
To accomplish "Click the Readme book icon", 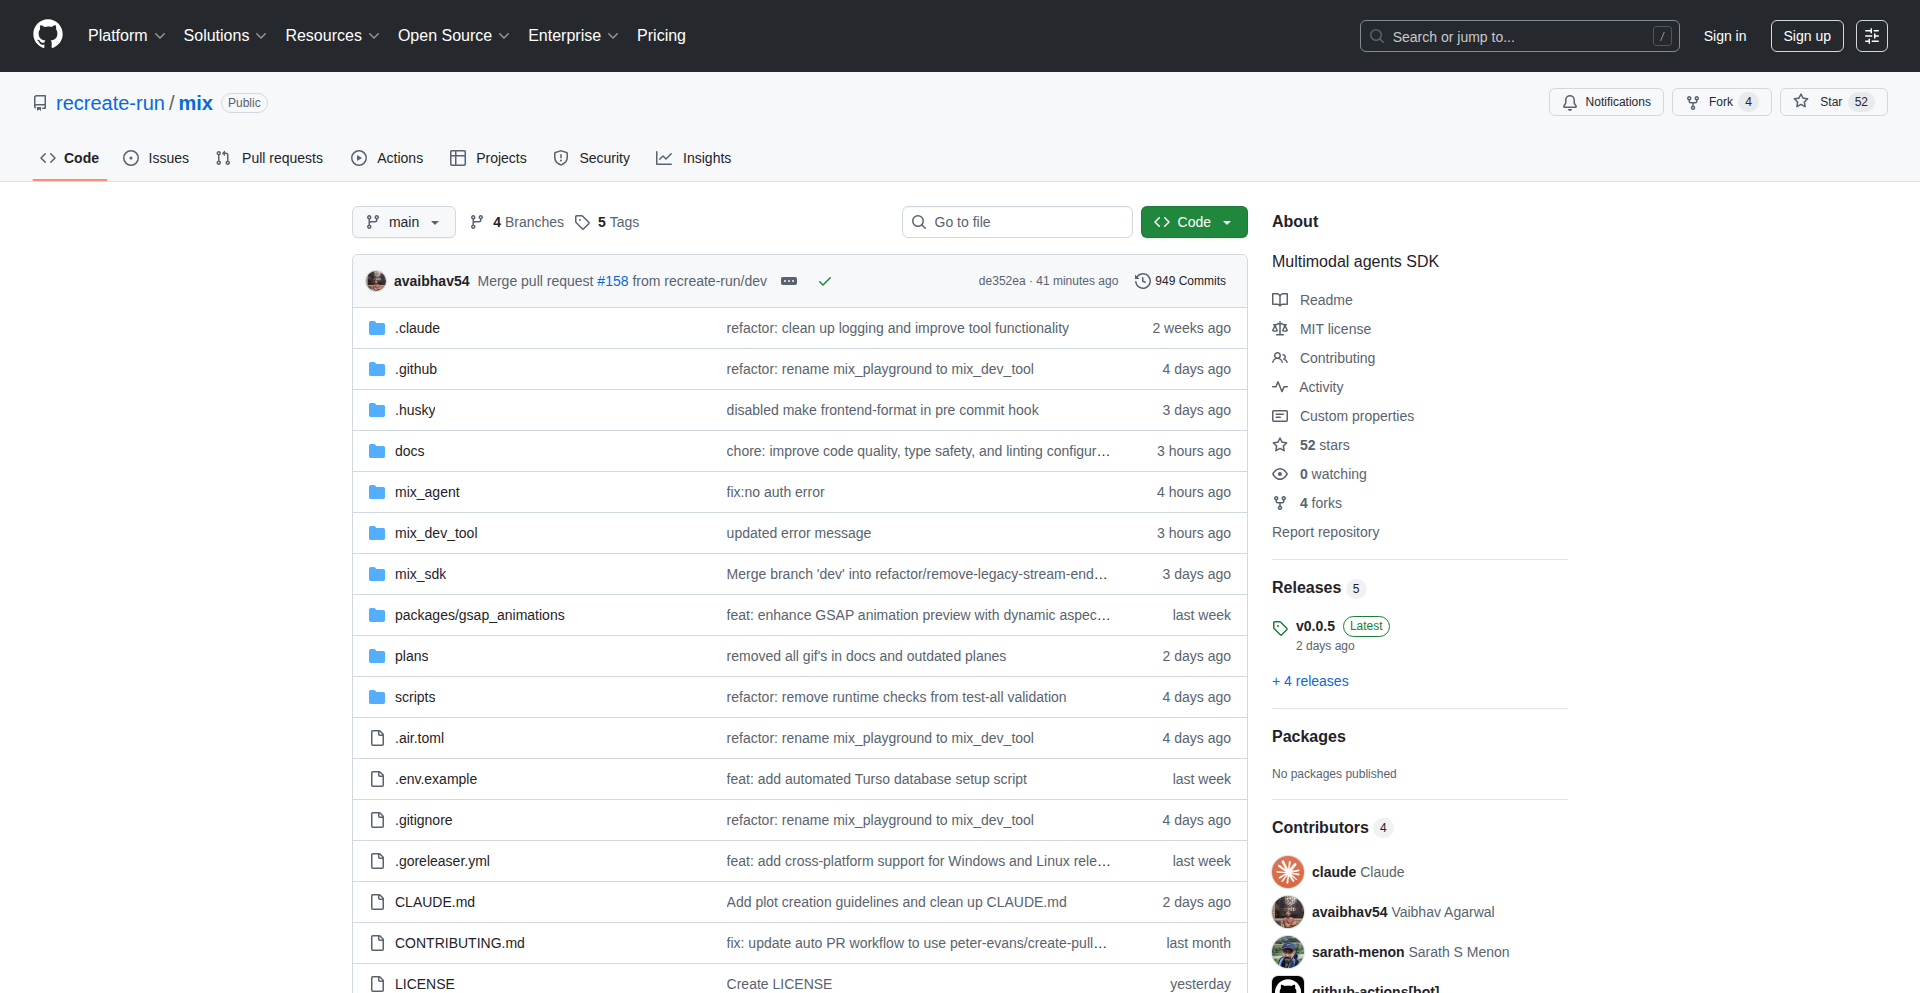I will 1280,300.
